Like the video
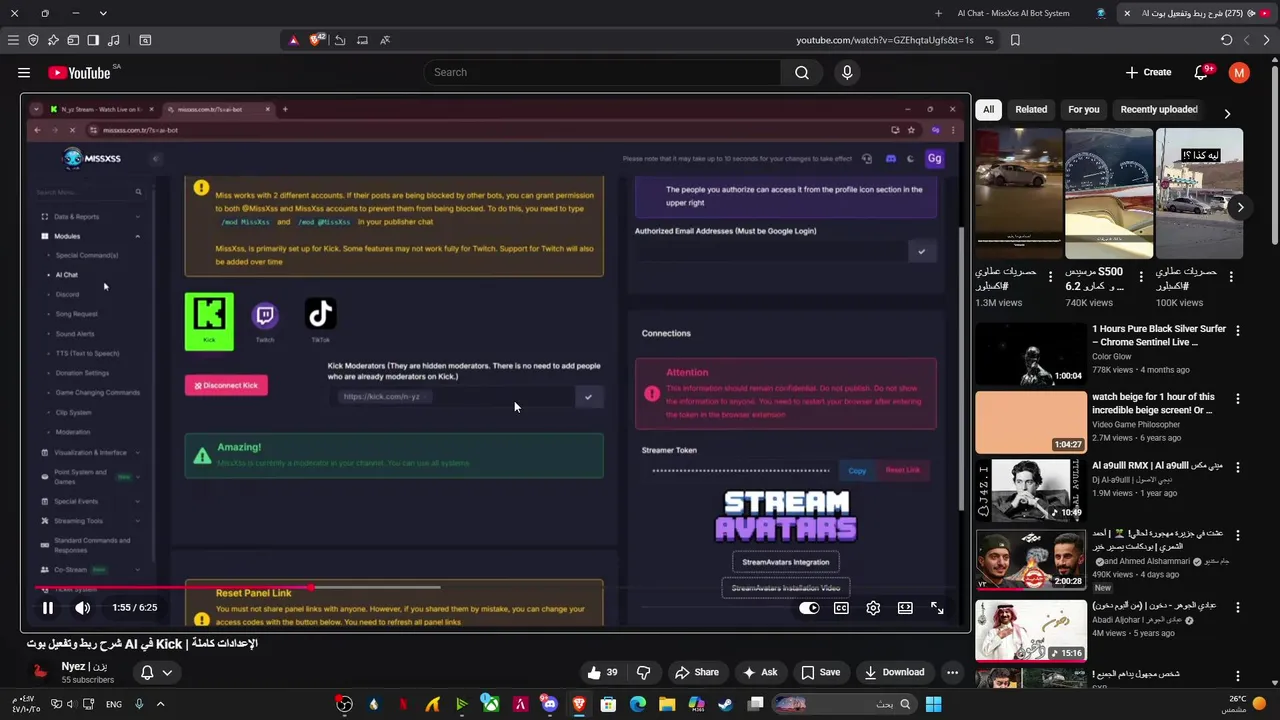This screenshot has width=1280, height=720. tap(603, 672)
